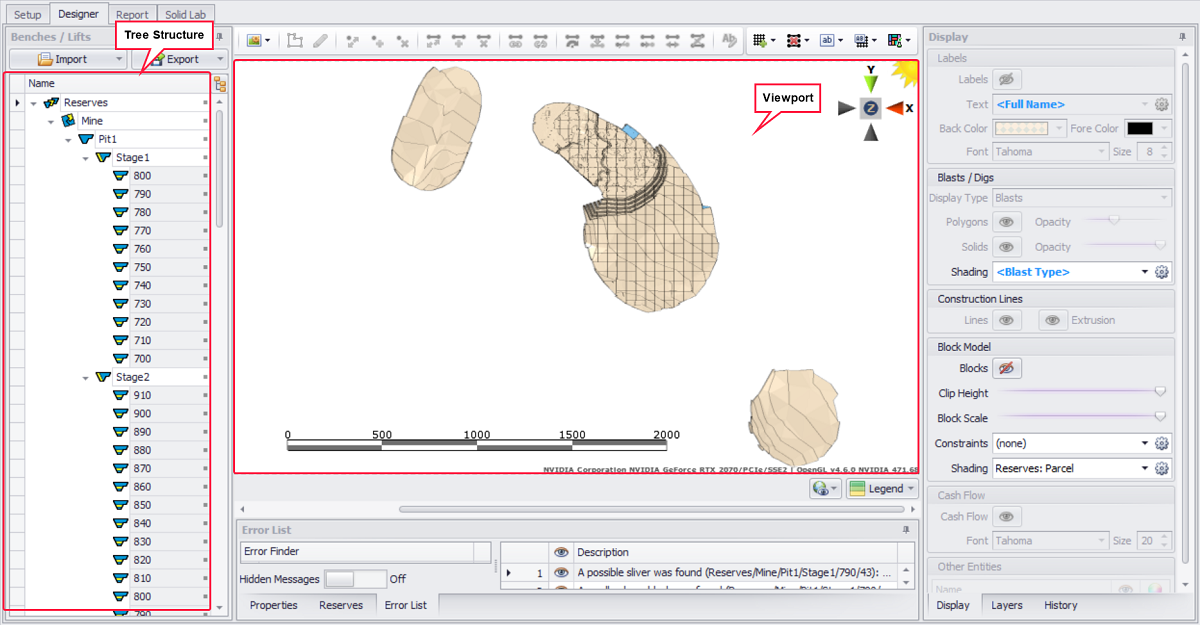Image resolution: width=1200 pixels, height=625 pixels.
Task: Click the text label 'ab' toolbar icon
Action: pyautogui.click(x=827, y=41)
